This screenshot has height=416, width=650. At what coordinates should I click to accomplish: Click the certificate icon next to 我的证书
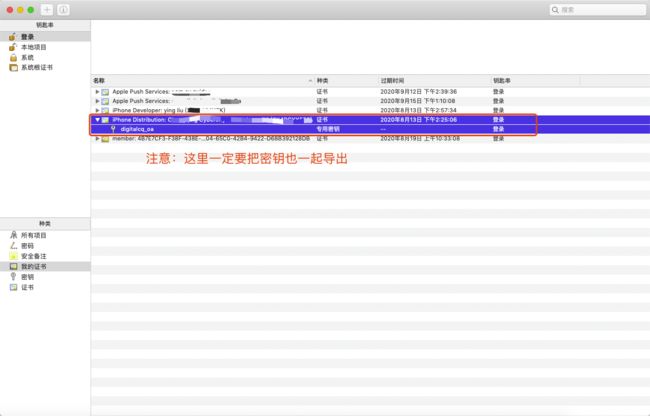click(13, 266)
